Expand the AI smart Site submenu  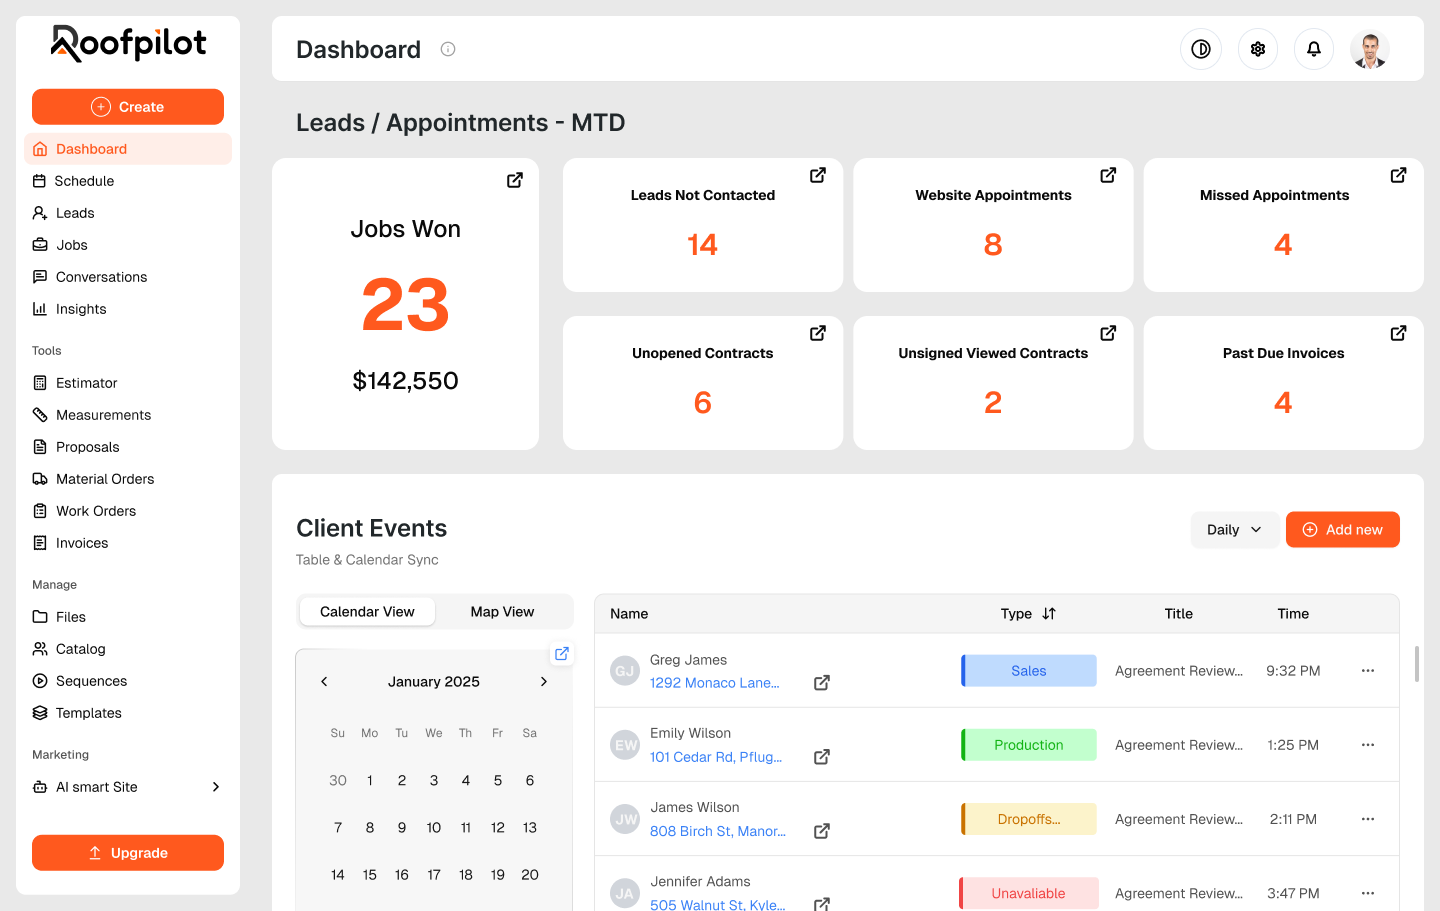pos(216,787)
